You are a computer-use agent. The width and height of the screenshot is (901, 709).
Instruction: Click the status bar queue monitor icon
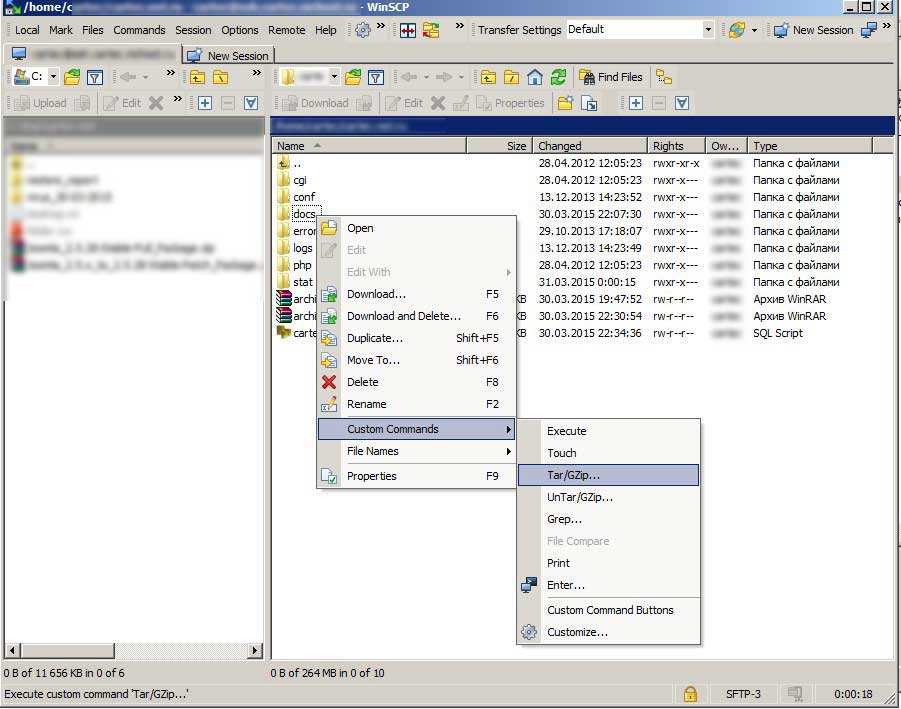pyautogui.click(x=795, y=694)
